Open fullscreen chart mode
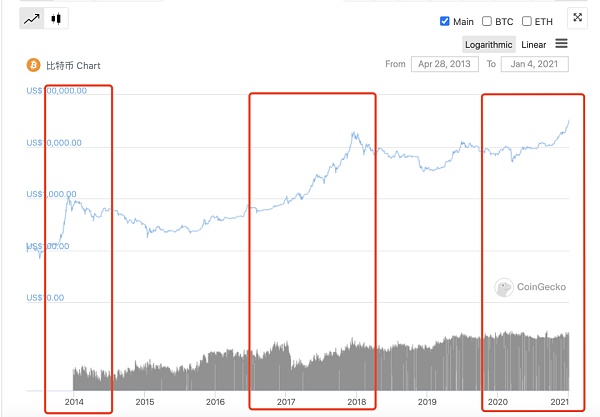The image size is (600, 417). [x=576, y=17]
